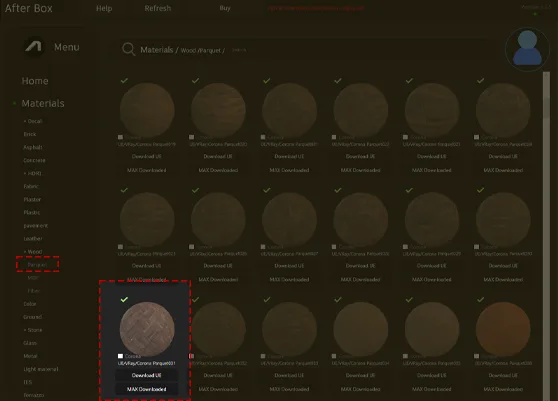Click MAX Downloaded for Parquet031
The width and height of the screenshot is (558, 401).
point(147,389)
